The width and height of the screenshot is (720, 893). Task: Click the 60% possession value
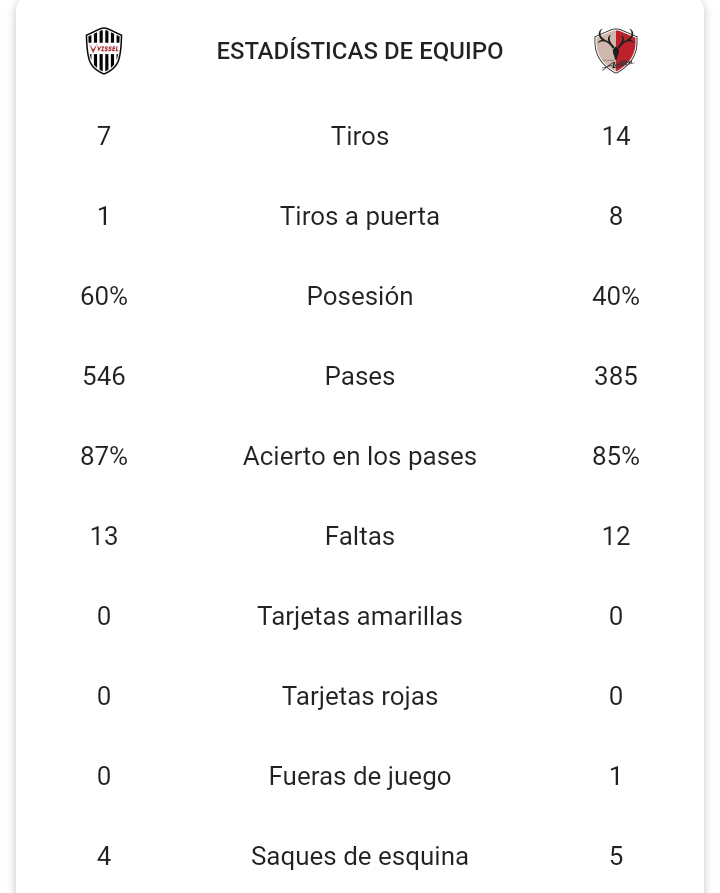[104, 296]
